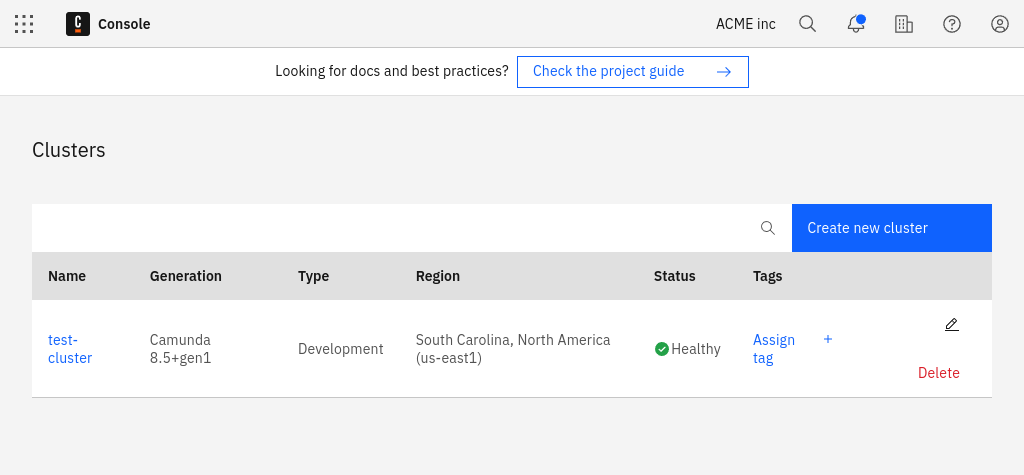This screenshot has width=1024, height=475.
Task: Delete the test-cluster
Action: [938, 373]
